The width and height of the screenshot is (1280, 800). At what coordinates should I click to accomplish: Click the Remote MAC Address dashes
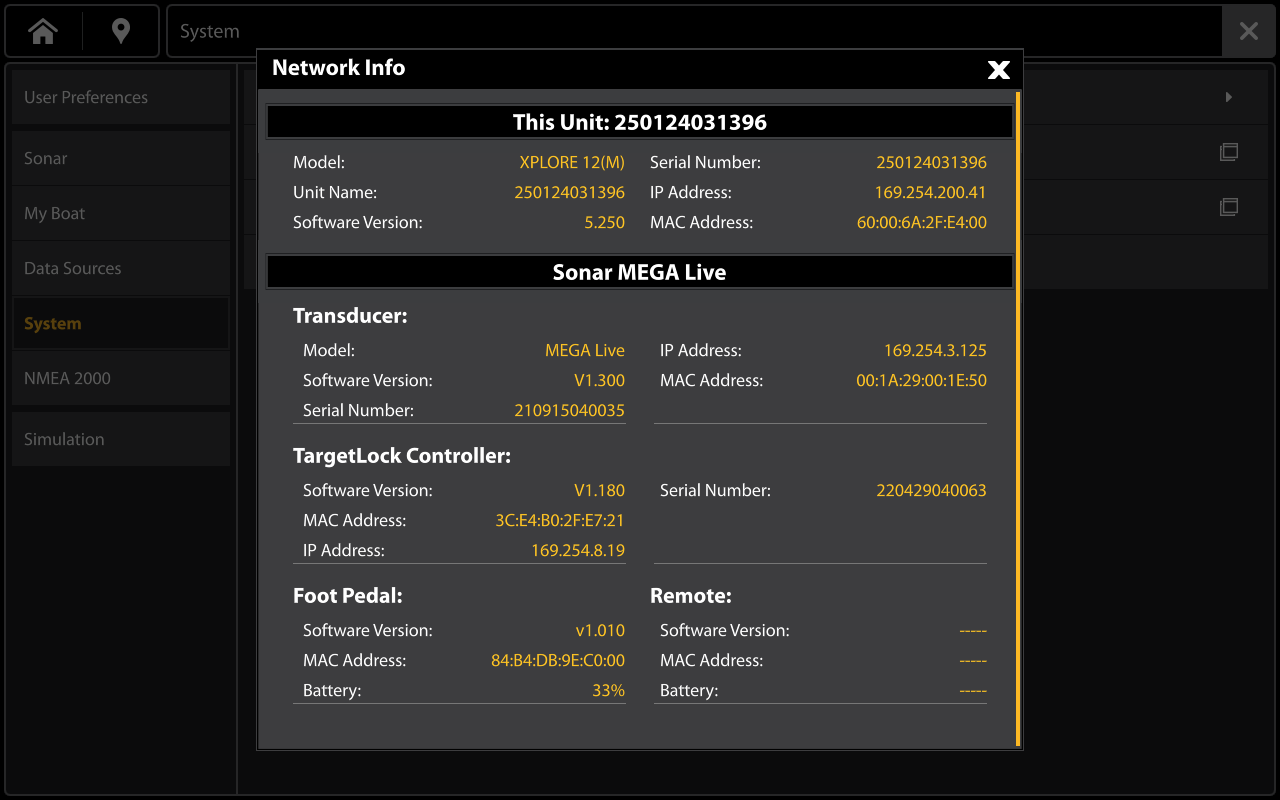[x=973, y=660]
